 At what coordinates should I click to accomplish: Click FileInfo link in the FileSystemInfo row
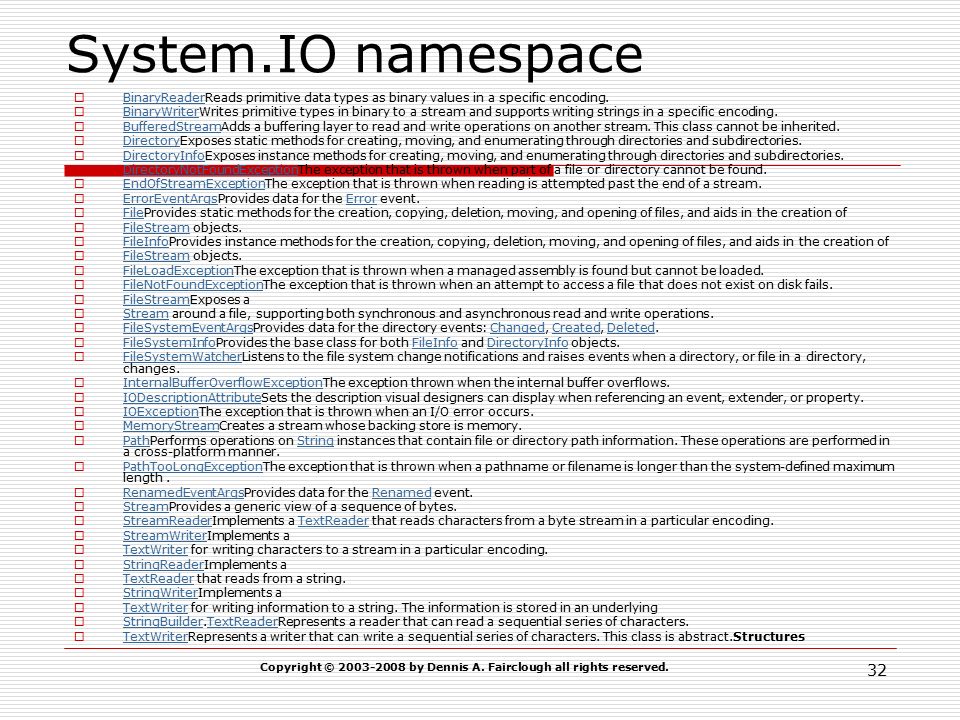click(435, 343)
